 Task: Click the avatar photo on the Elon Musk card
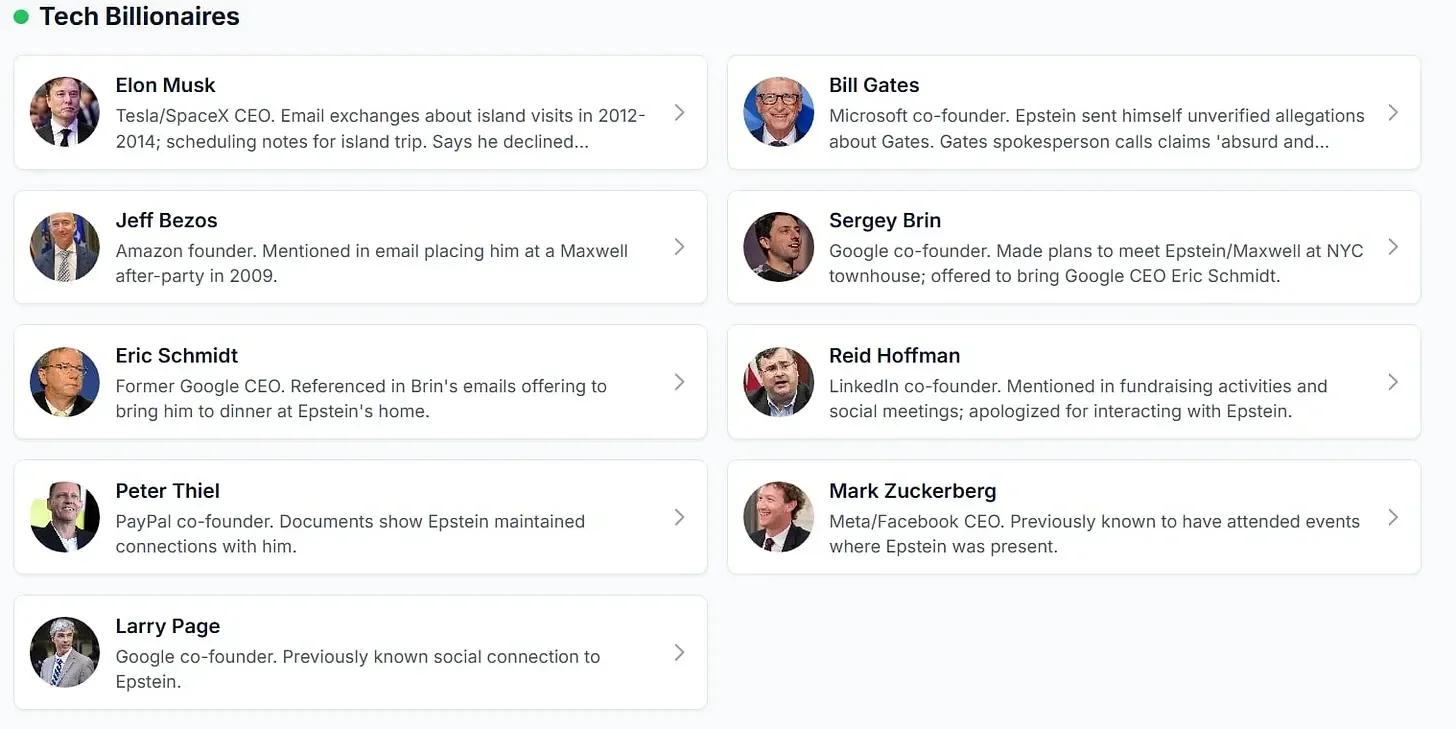(65, 112)
